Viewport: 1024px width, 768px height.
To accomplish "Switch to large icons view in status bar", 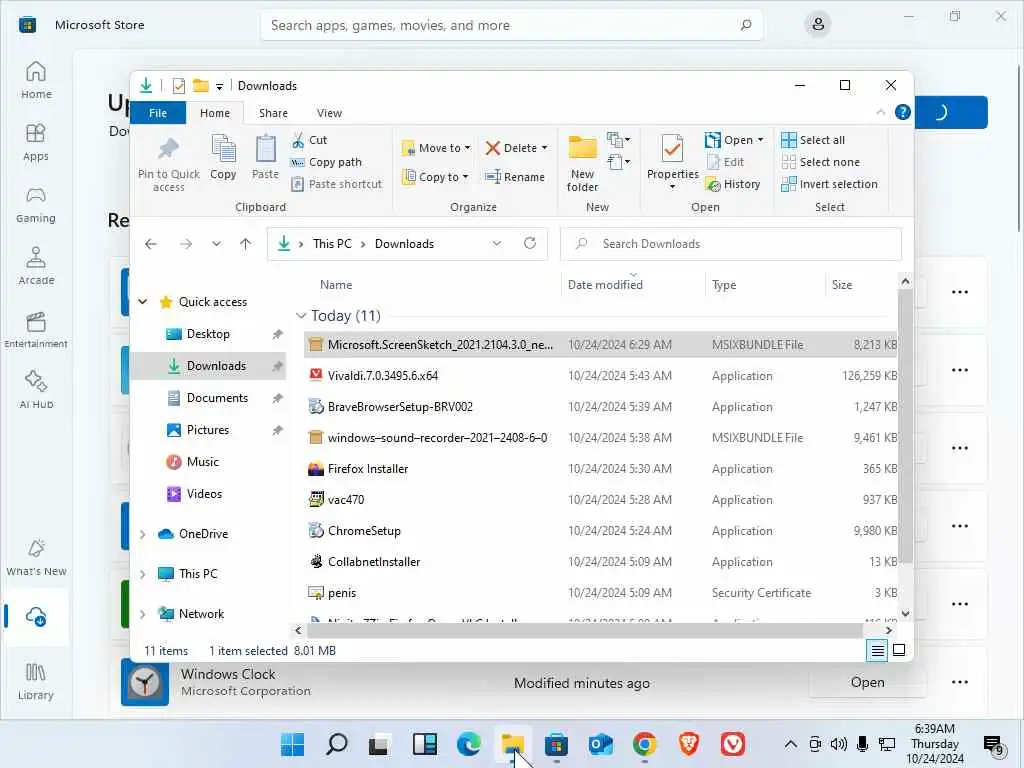I will (x=899, y=650).
